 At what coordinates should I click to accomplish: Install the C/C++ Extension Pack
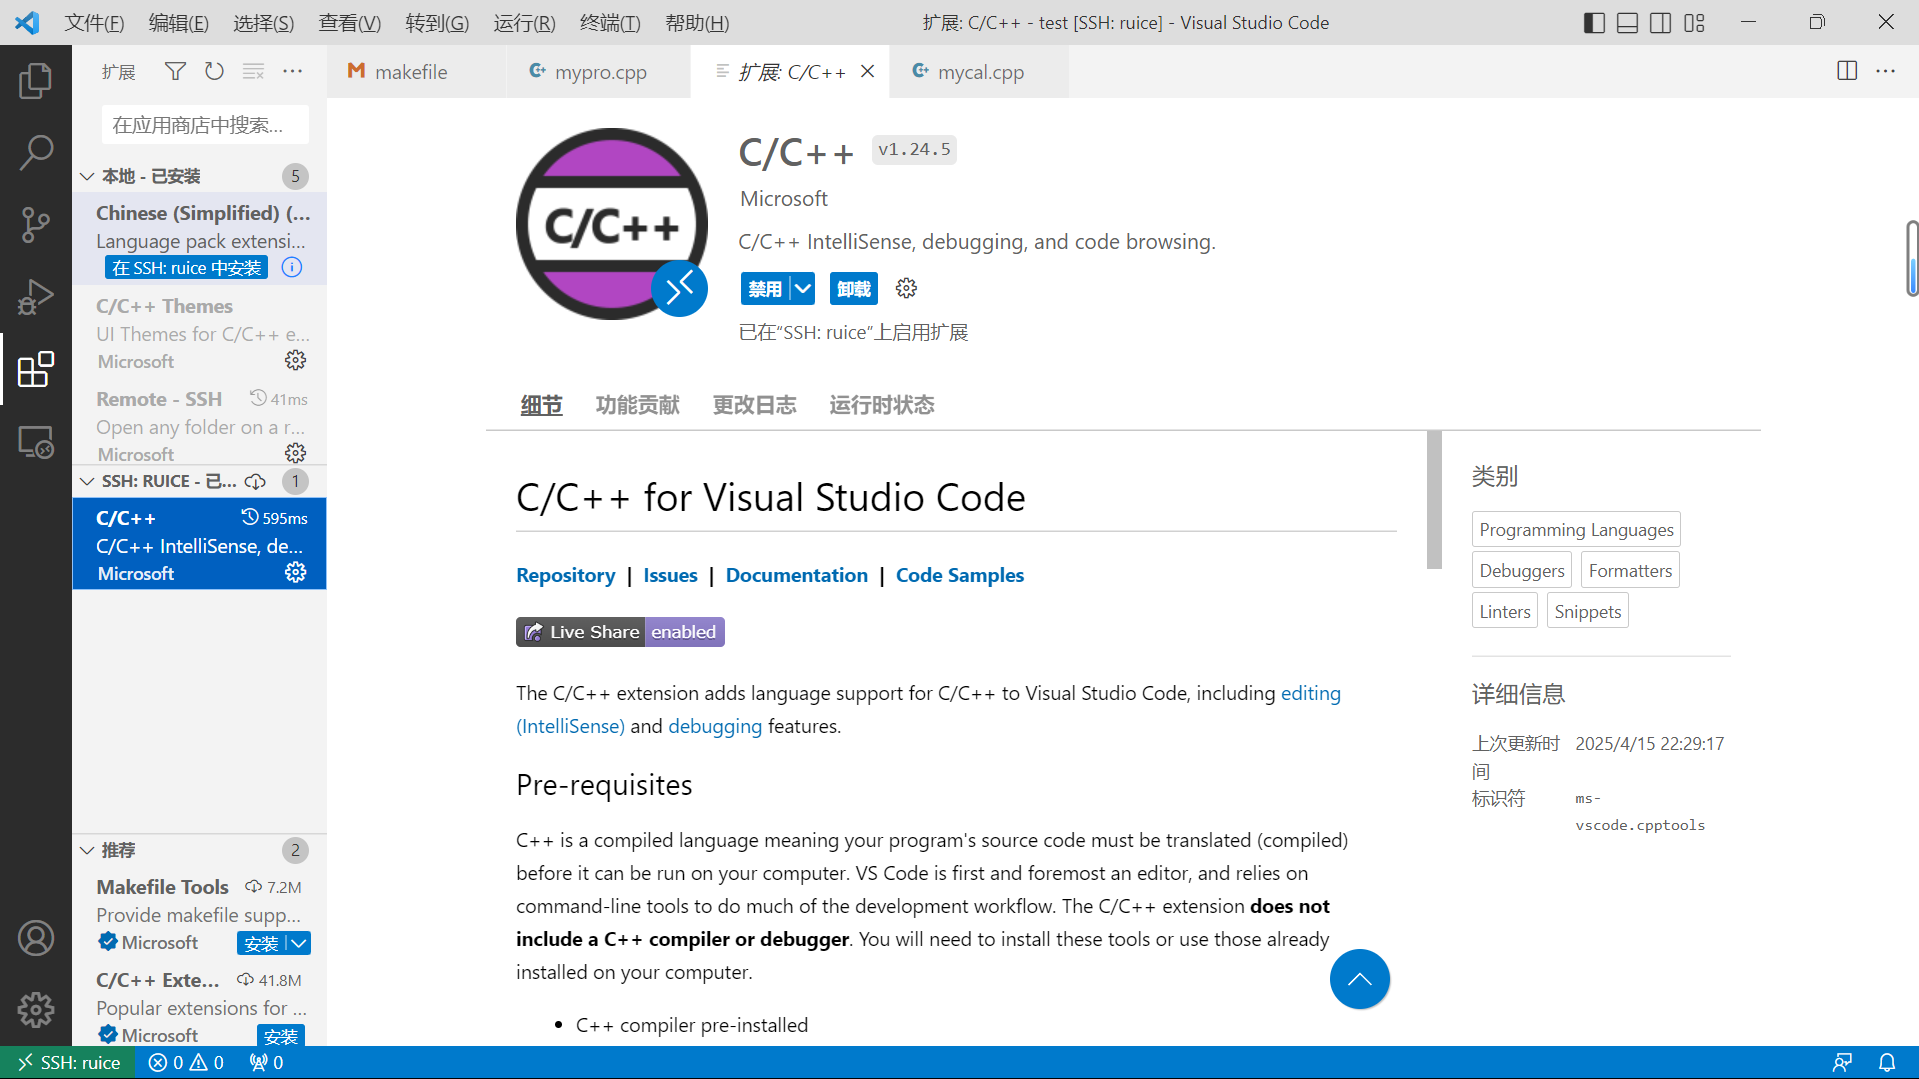(281, 1036)
